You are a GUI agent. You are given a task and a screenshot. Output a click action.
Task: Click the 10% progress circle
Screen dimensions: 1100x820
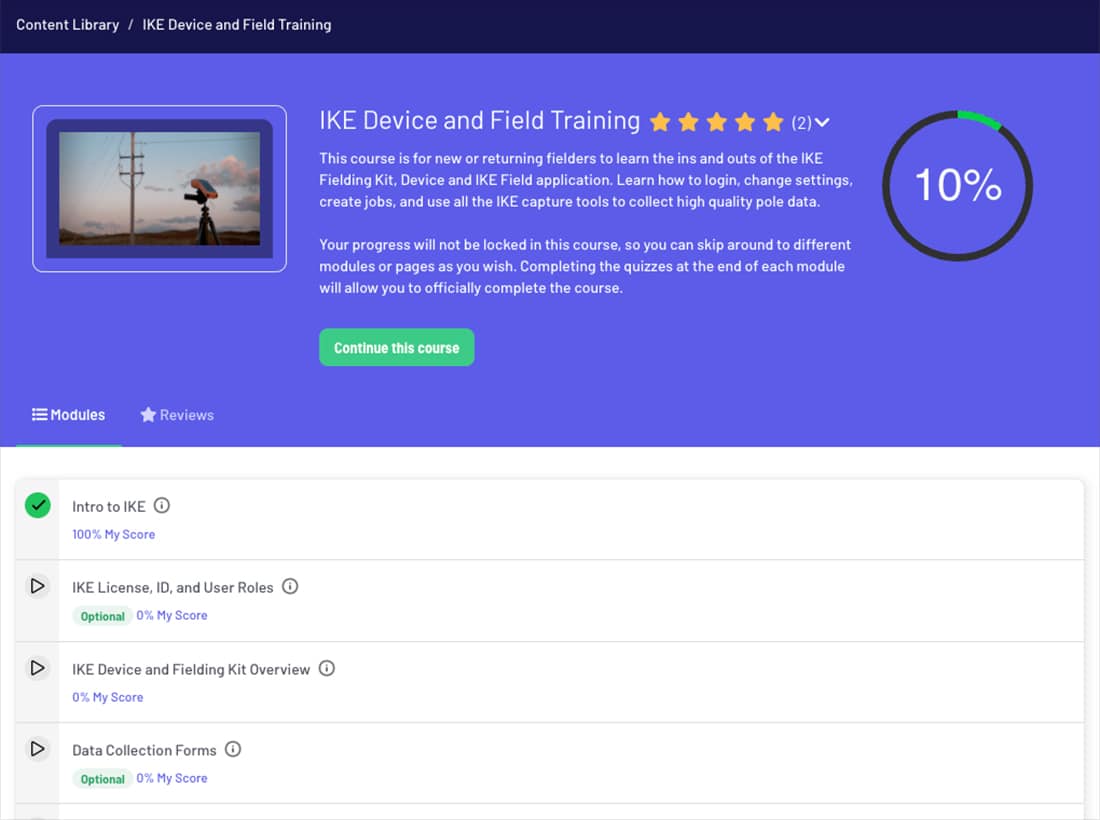(x=958, y=185)
